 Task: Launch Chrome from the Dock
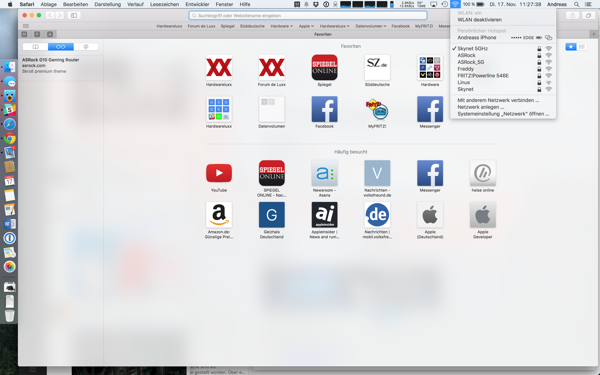click(x=10, y=138)
